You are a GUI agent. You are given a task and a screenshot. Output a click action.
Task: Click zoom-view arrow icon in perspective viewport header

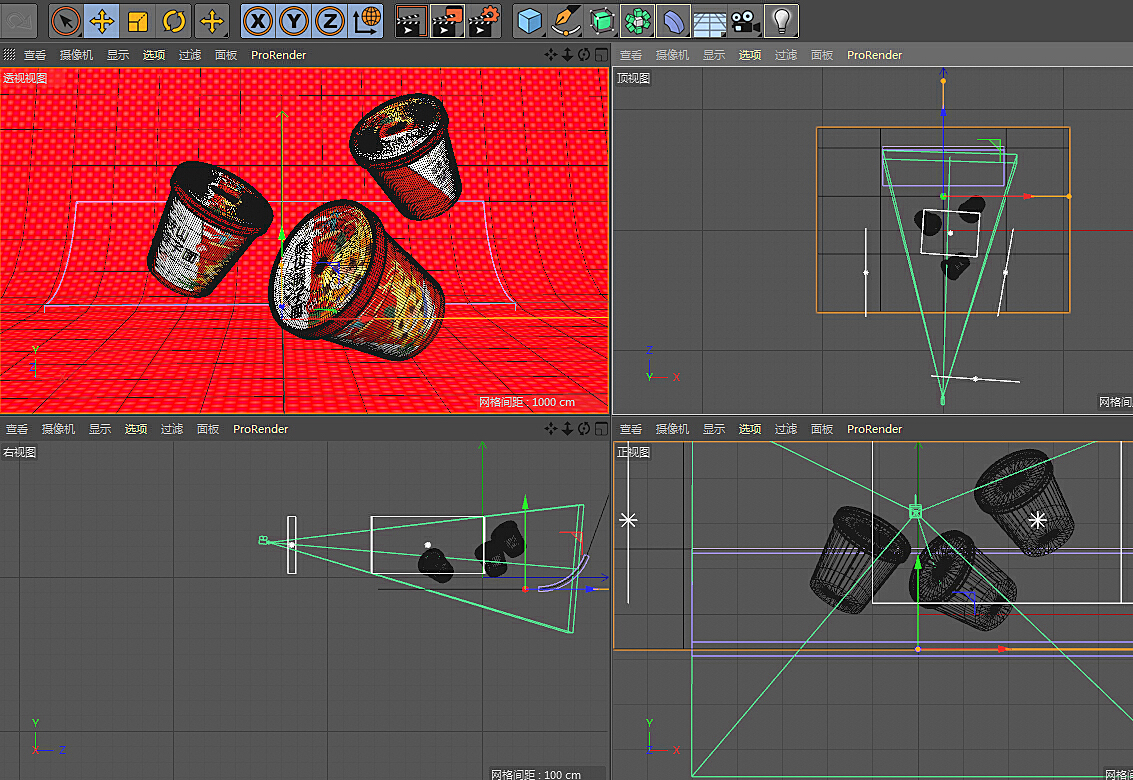pyautogui.click(x=567, y=55)
